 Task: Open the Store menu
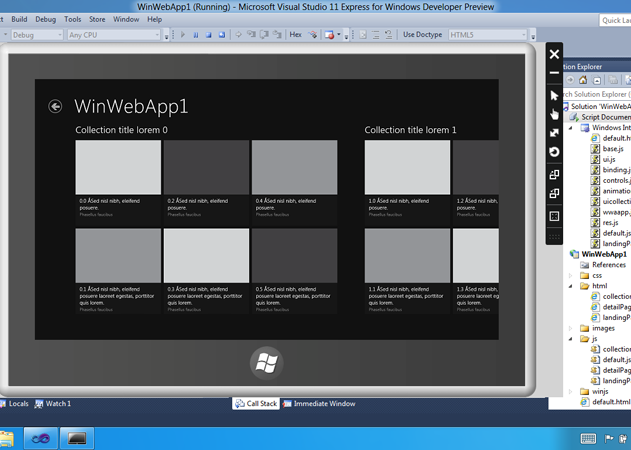coord(97,19)
